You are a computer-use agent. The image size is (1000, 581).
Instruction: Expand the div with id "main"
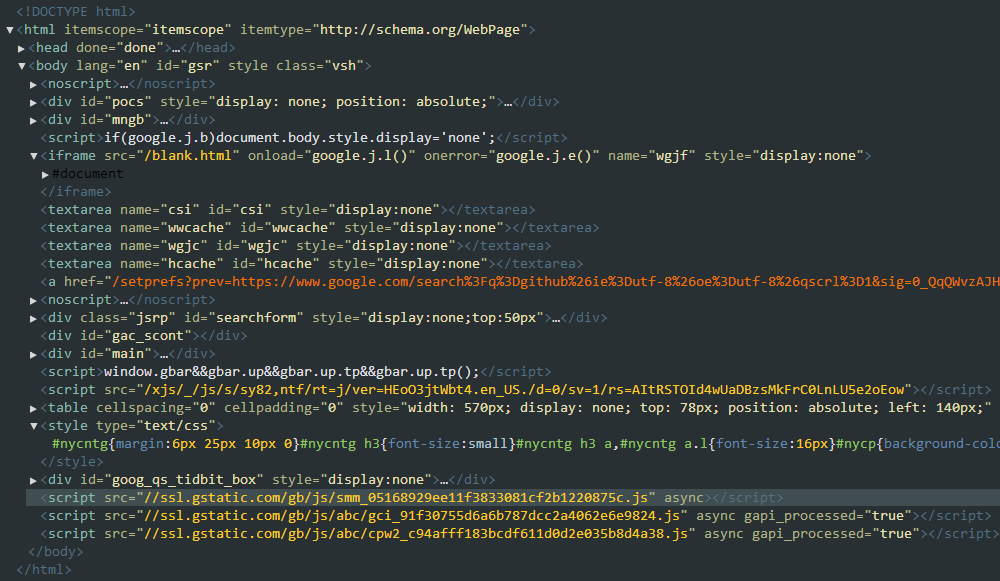coord(33,353)
